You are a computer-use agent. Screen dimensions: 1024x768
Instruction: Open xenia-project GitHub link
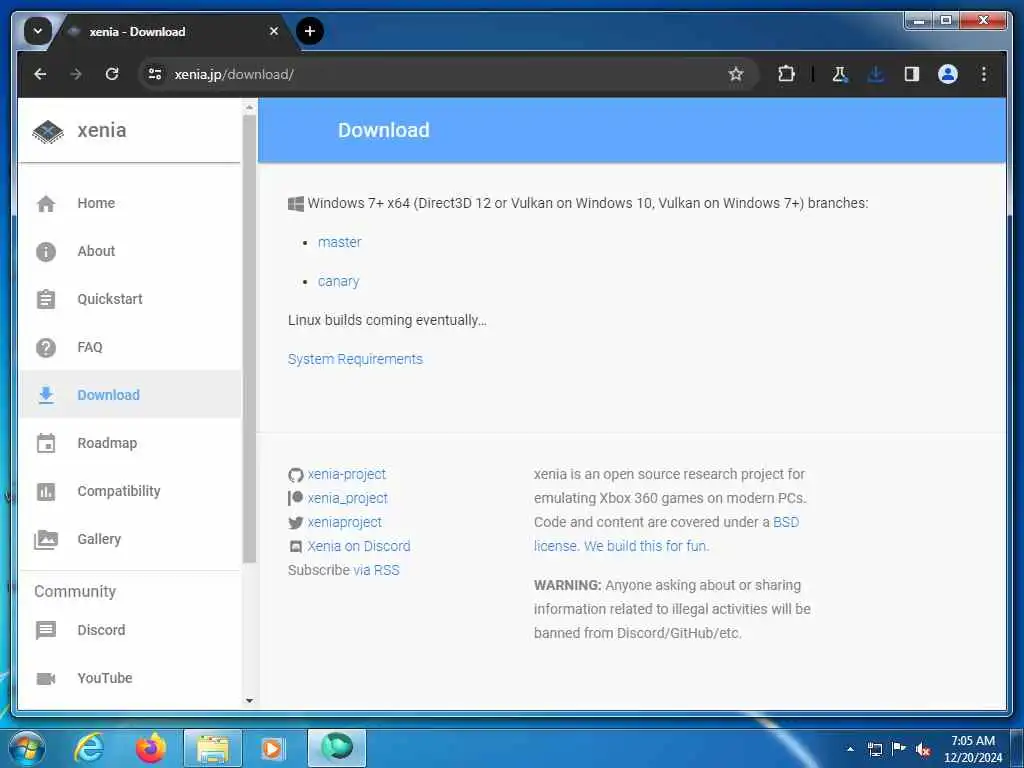click(346, 474)
